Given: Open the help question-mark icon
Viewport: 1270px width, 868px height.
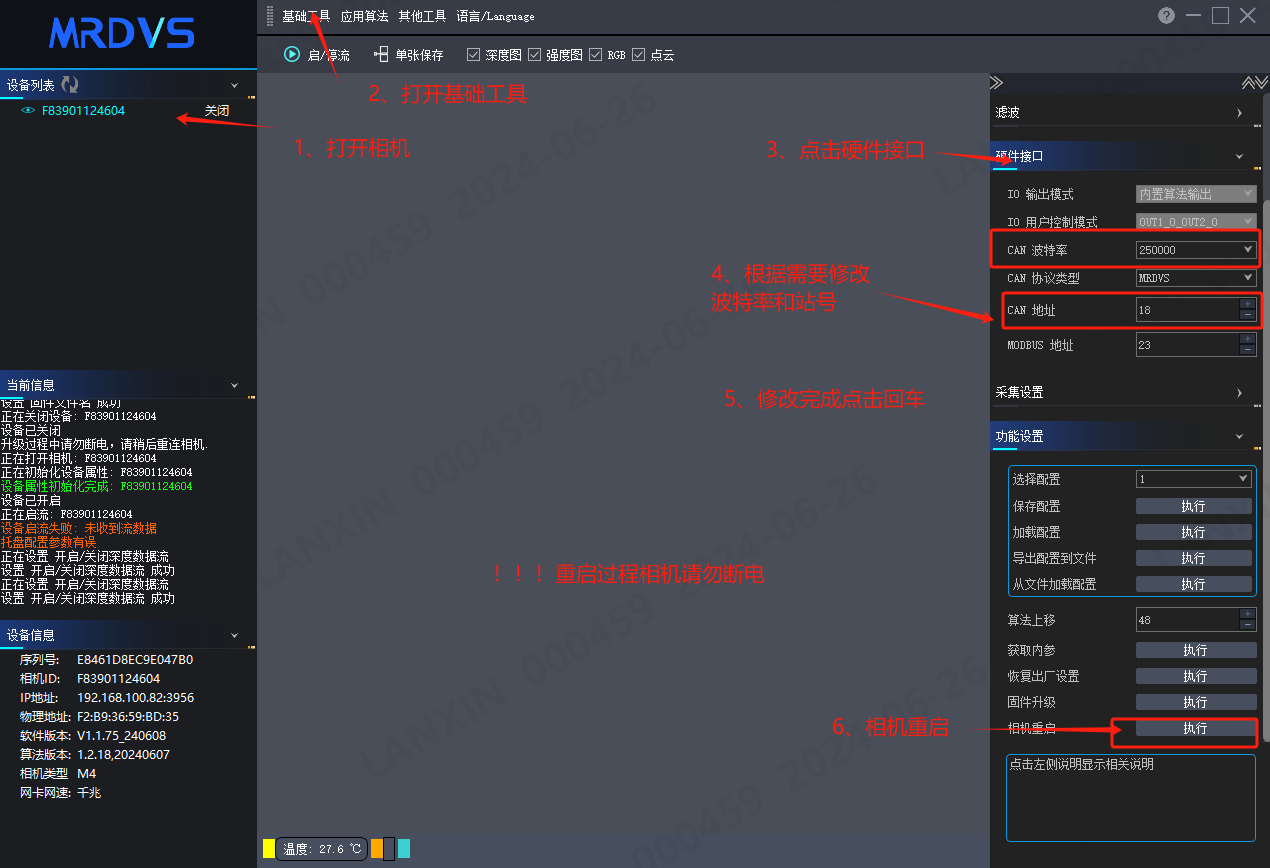Looking at the screenshot, I should 1166,15.
